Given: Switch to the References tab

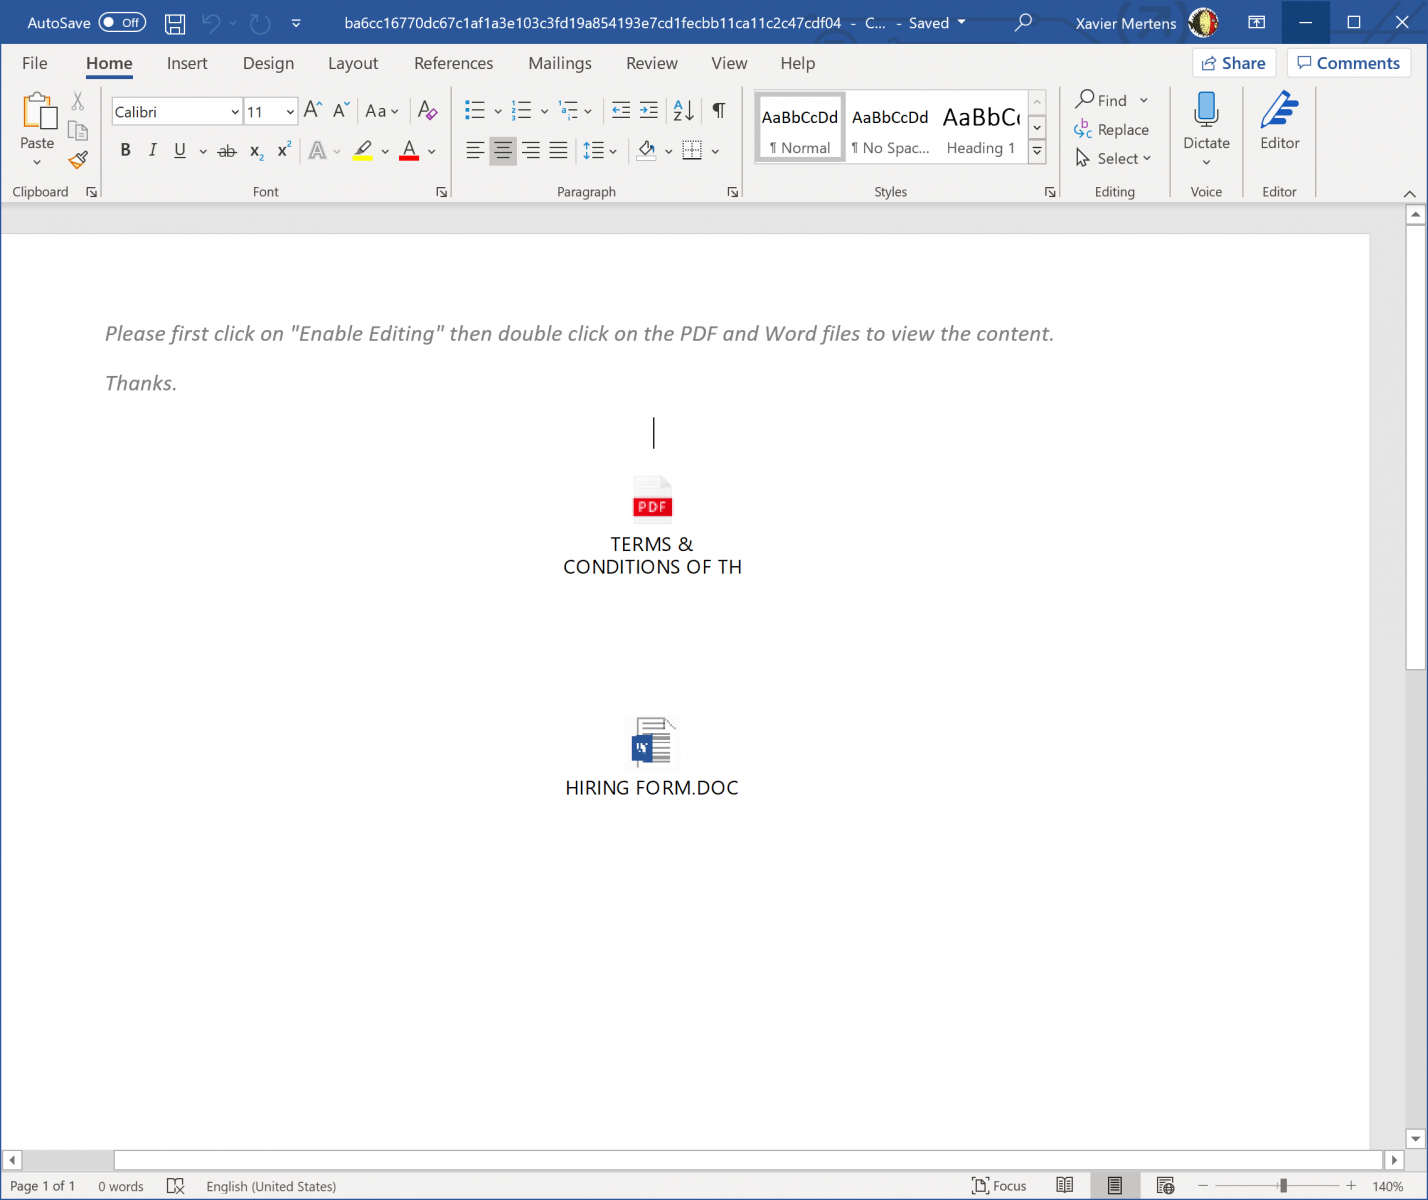Looking at the screenshot, I should (453, 63).
